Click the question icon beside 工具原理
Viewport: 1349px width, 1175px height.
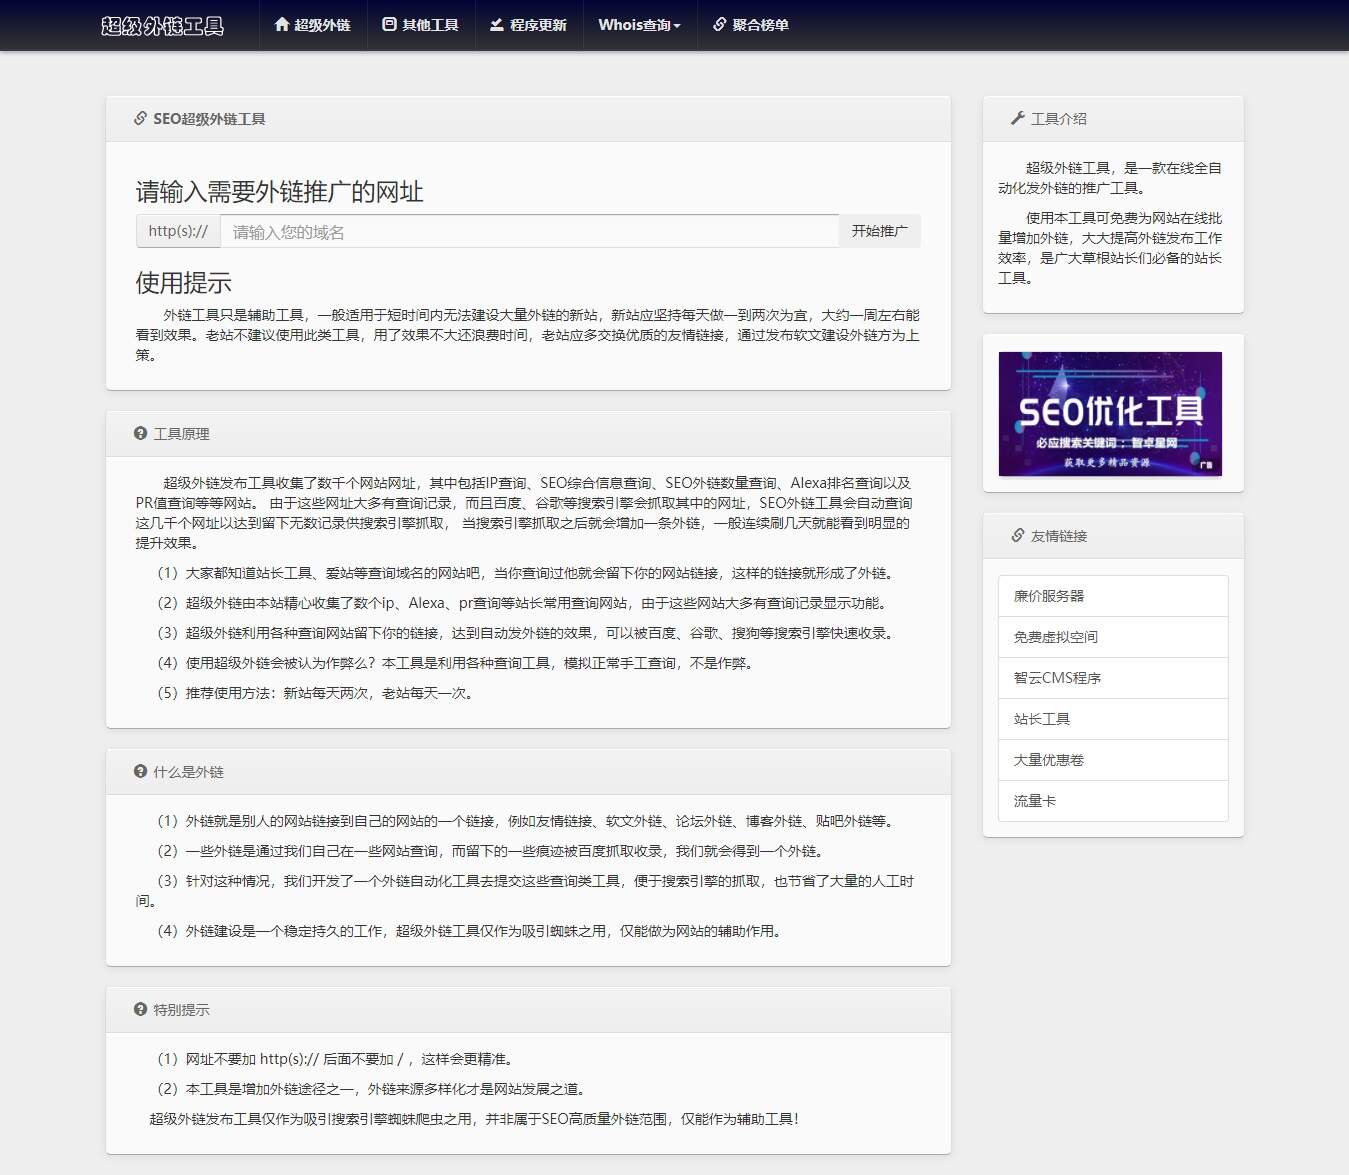pyautogui.click(x=139, y=433)
